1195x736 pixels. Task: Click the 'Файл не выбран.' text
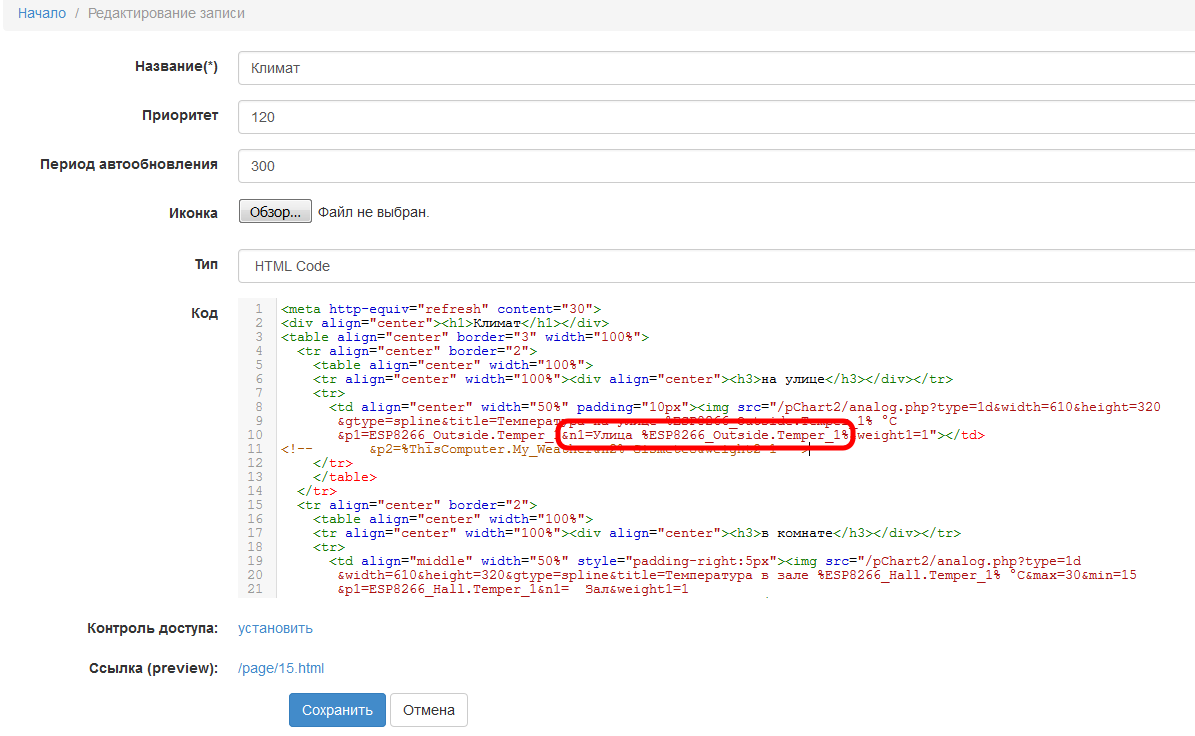coord(373,212)
